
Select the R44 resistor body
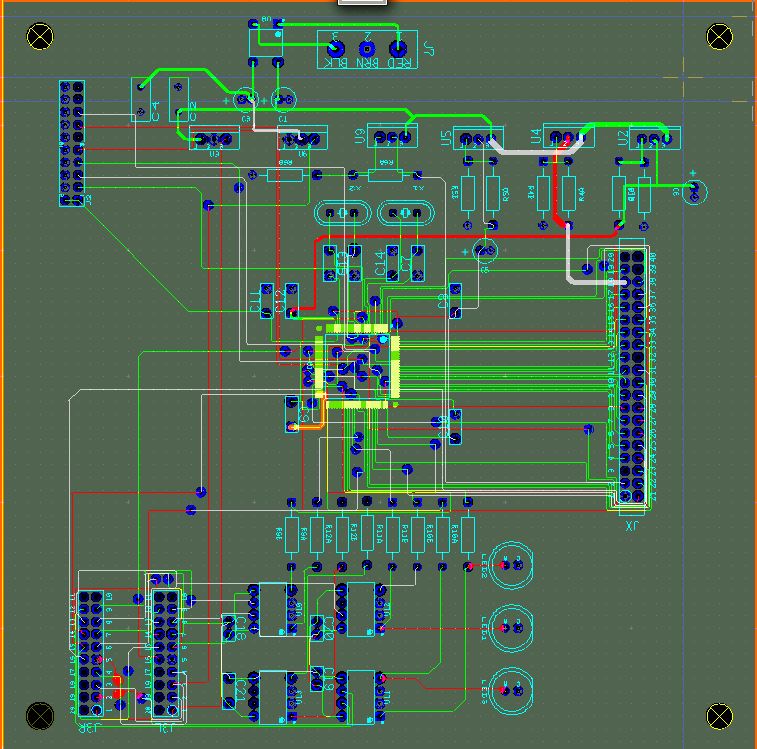pyautogui.click(x=569, y=193)
